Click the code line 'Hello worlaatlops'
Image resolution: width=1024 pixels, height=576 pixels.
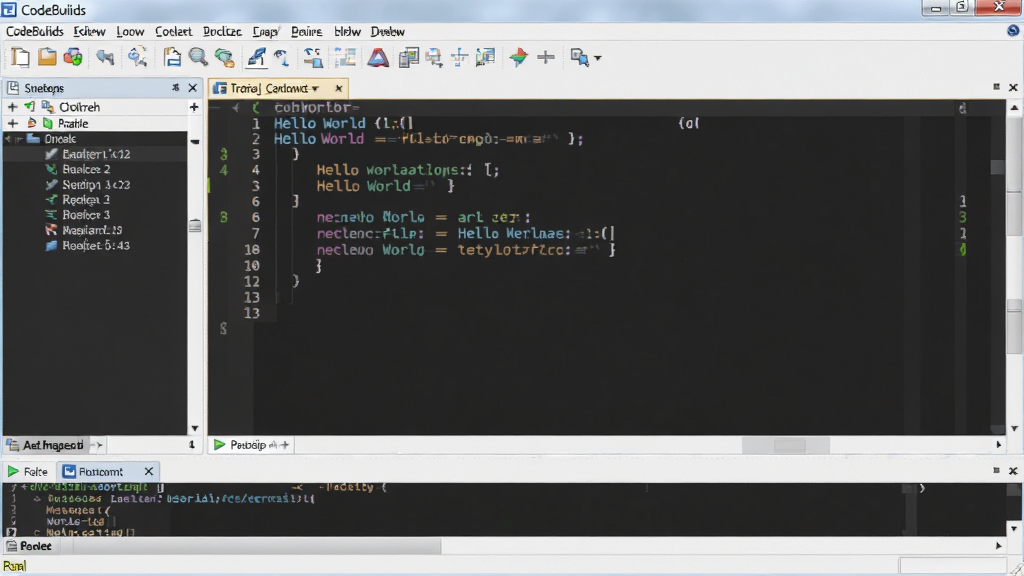pyautogui.click(x=408, y=170)
